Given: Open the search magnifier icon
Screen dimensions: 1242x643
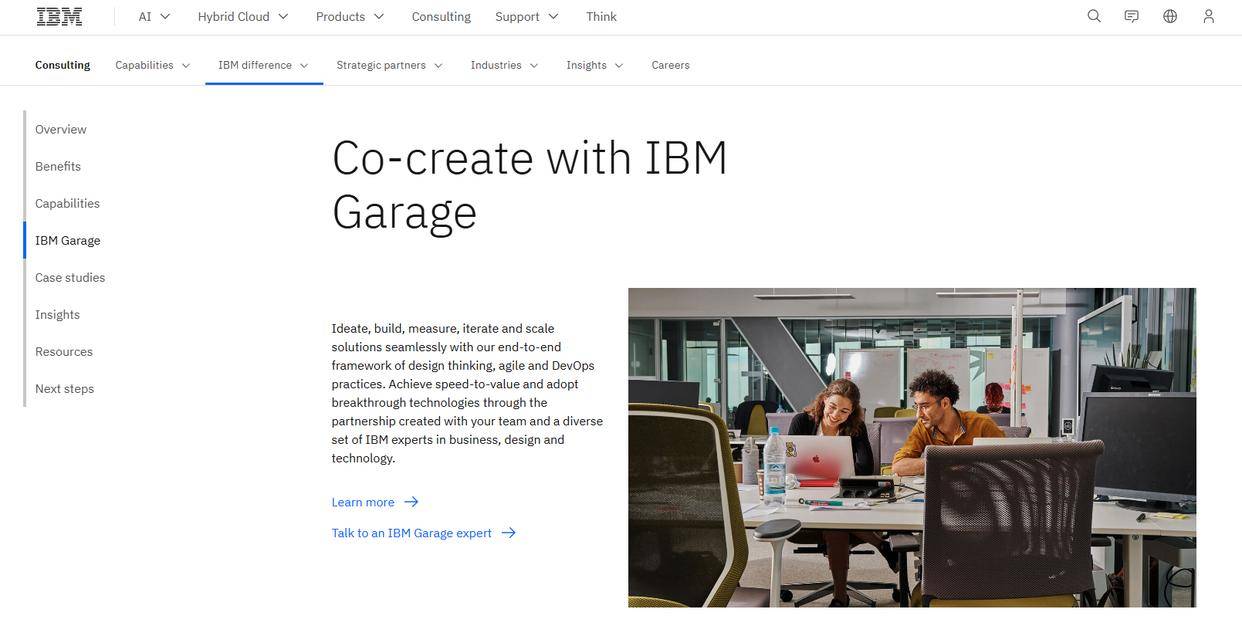Looking at the screenshot, I should [x=1094, y=16].
